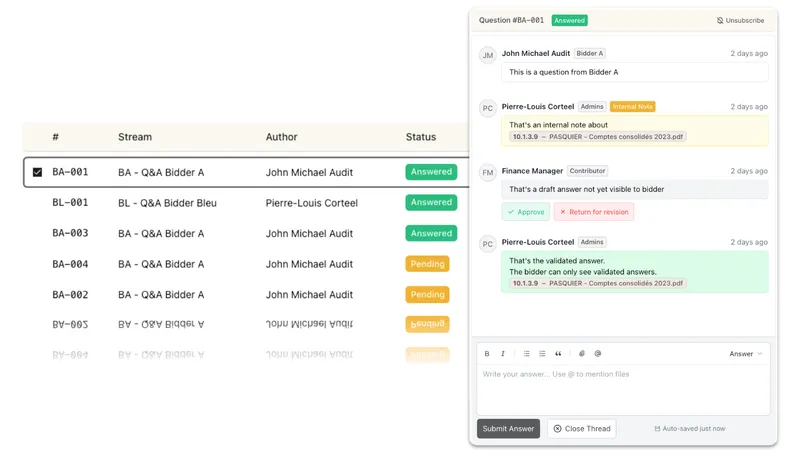Open the PDF attached to the validated answer
This screenshot has height=450, width=800.
(x=597, y=283)
